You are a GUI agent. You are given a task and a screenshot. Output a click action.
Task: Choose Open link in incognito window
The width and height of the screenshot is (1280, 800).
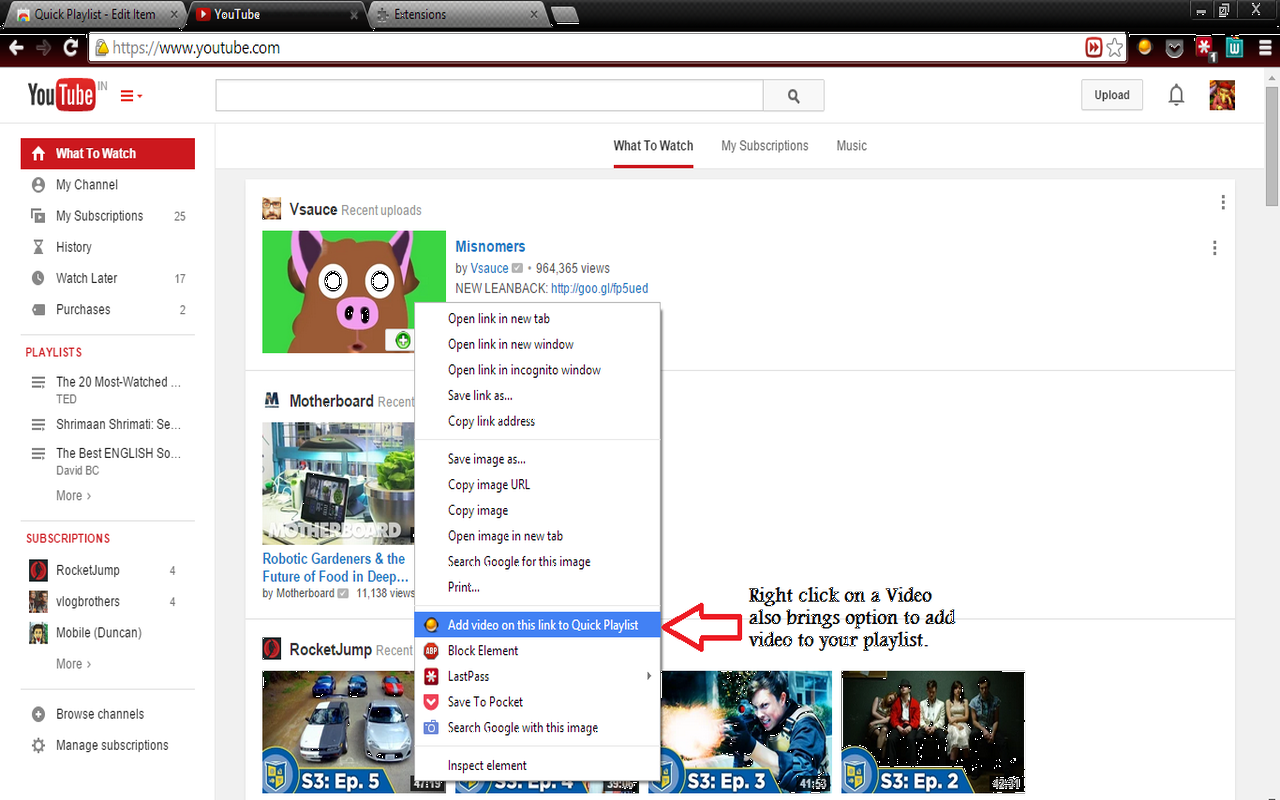[537, 370]
